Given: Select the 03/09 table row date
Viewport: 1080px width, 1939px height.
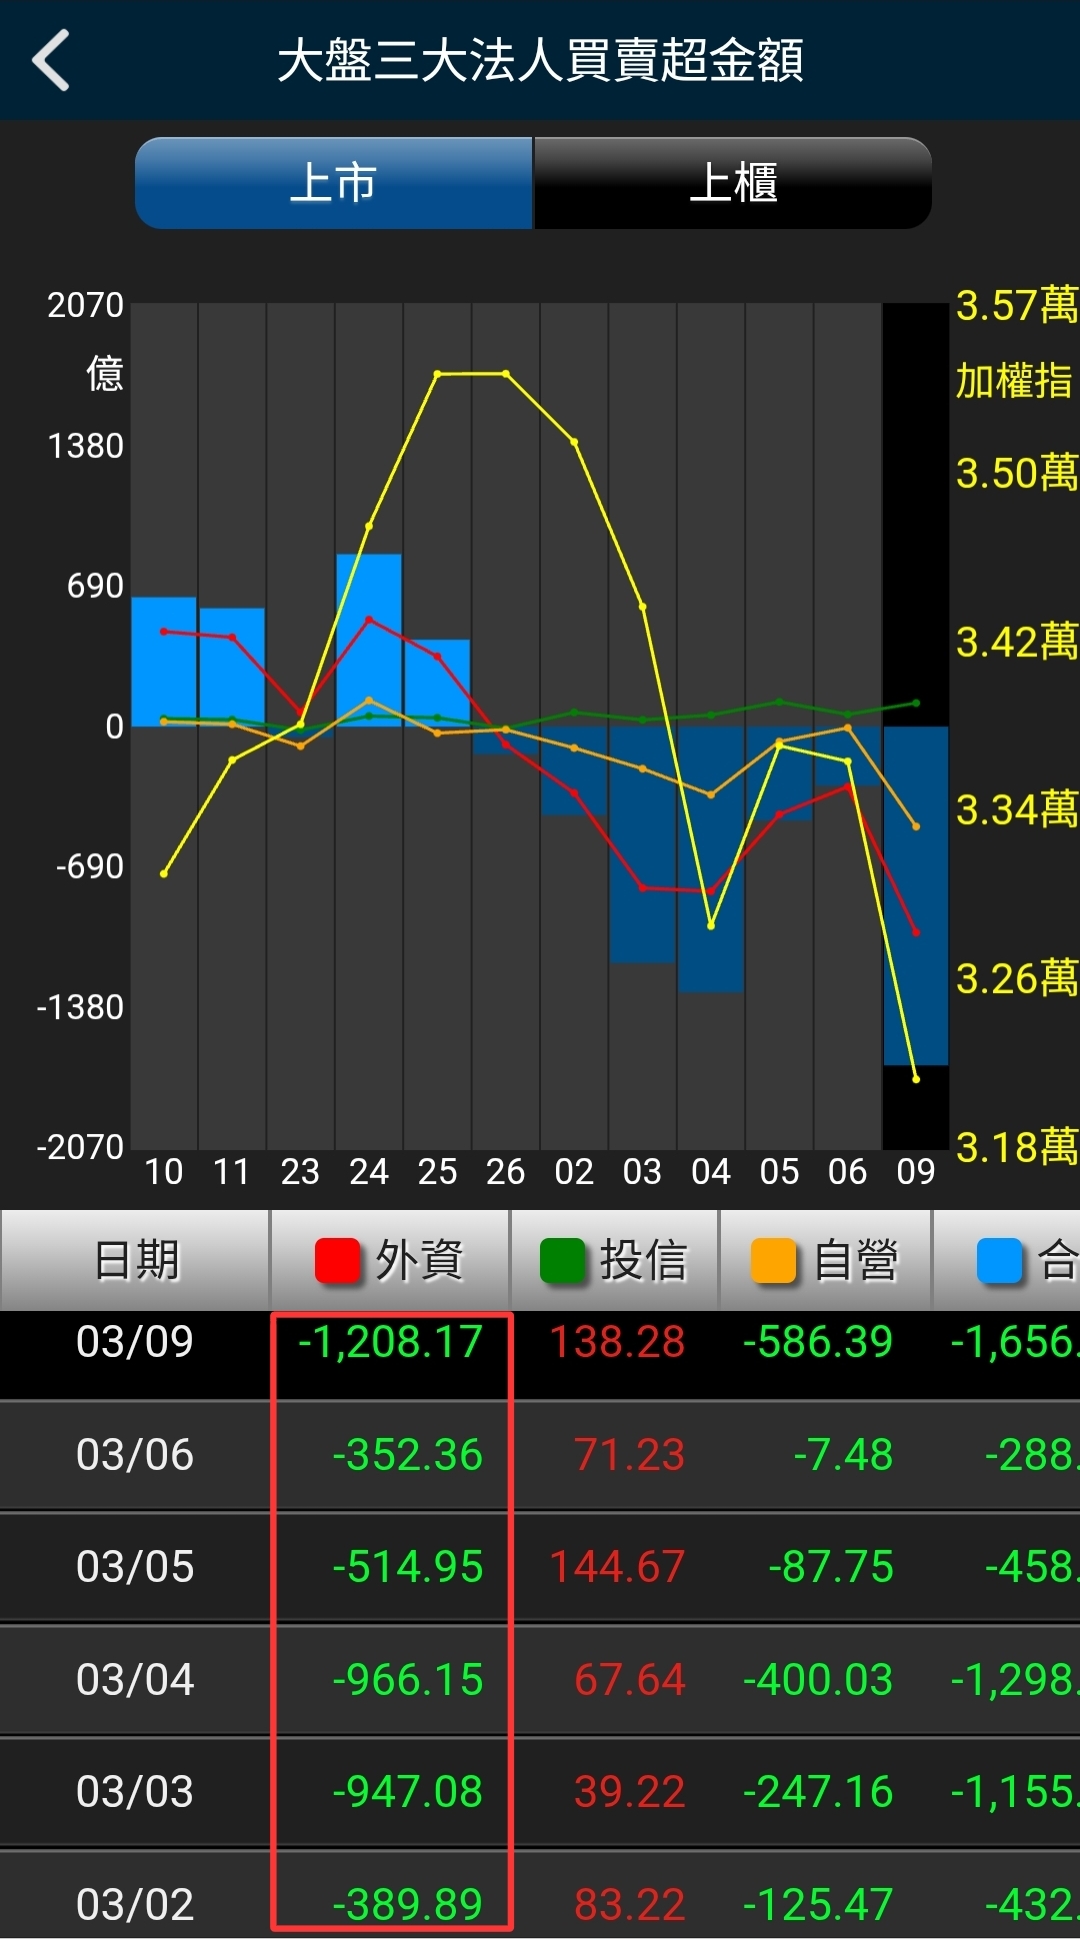Looking at the screenshot, I should pyautogui.click(x=135, y=1342).
